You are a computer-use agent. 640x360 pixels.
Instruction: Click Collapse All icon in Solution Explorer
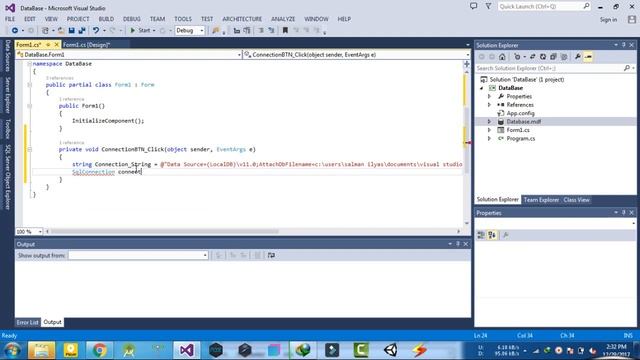click(553, 57)
